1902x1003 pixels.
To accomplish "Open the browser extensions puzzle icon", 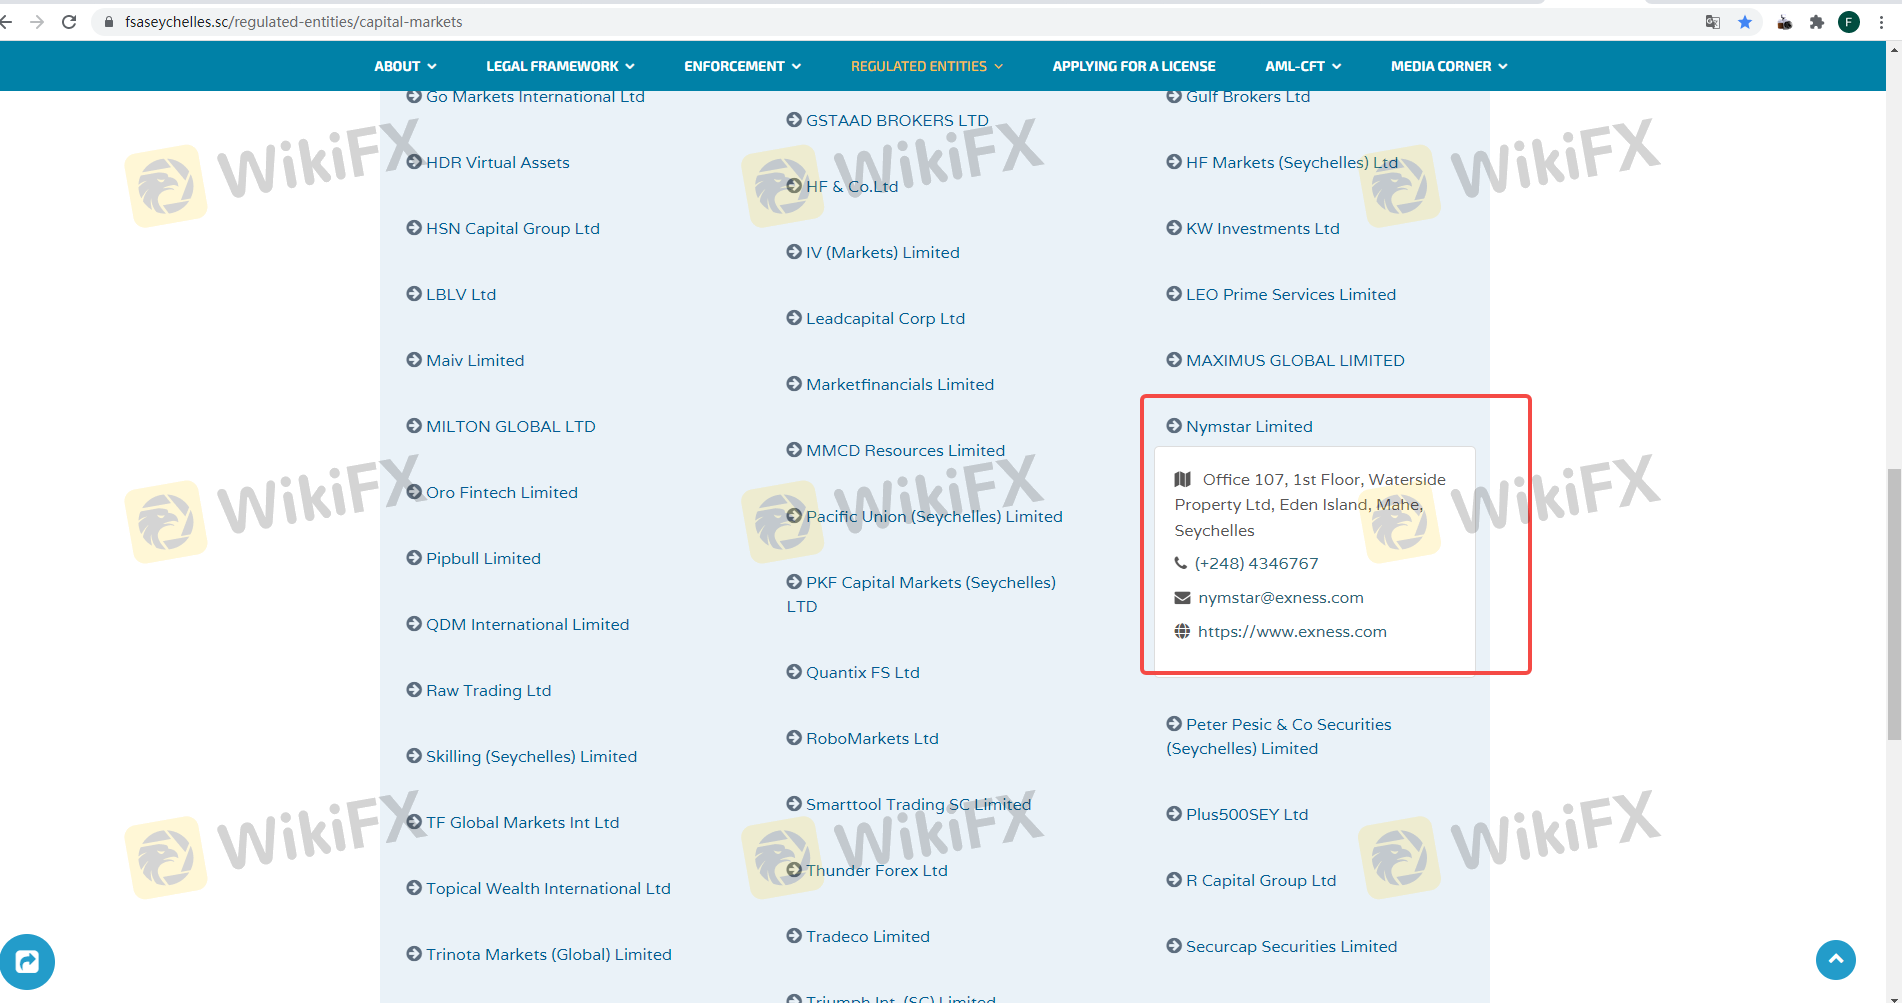I will pos(1817,22).
